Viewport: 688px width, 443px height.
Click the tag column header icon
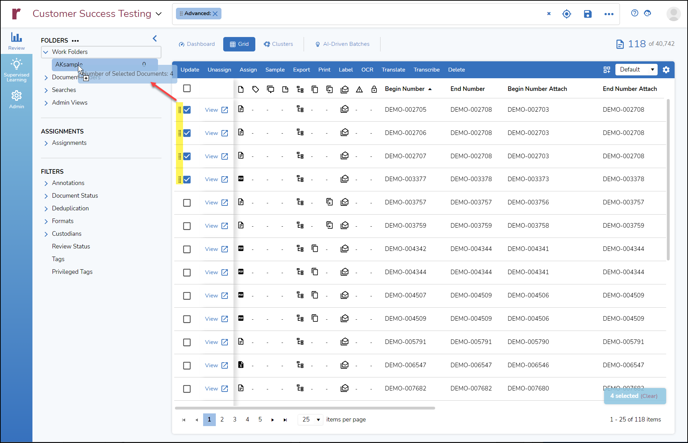pyautogui.click(x=255, y=89)
